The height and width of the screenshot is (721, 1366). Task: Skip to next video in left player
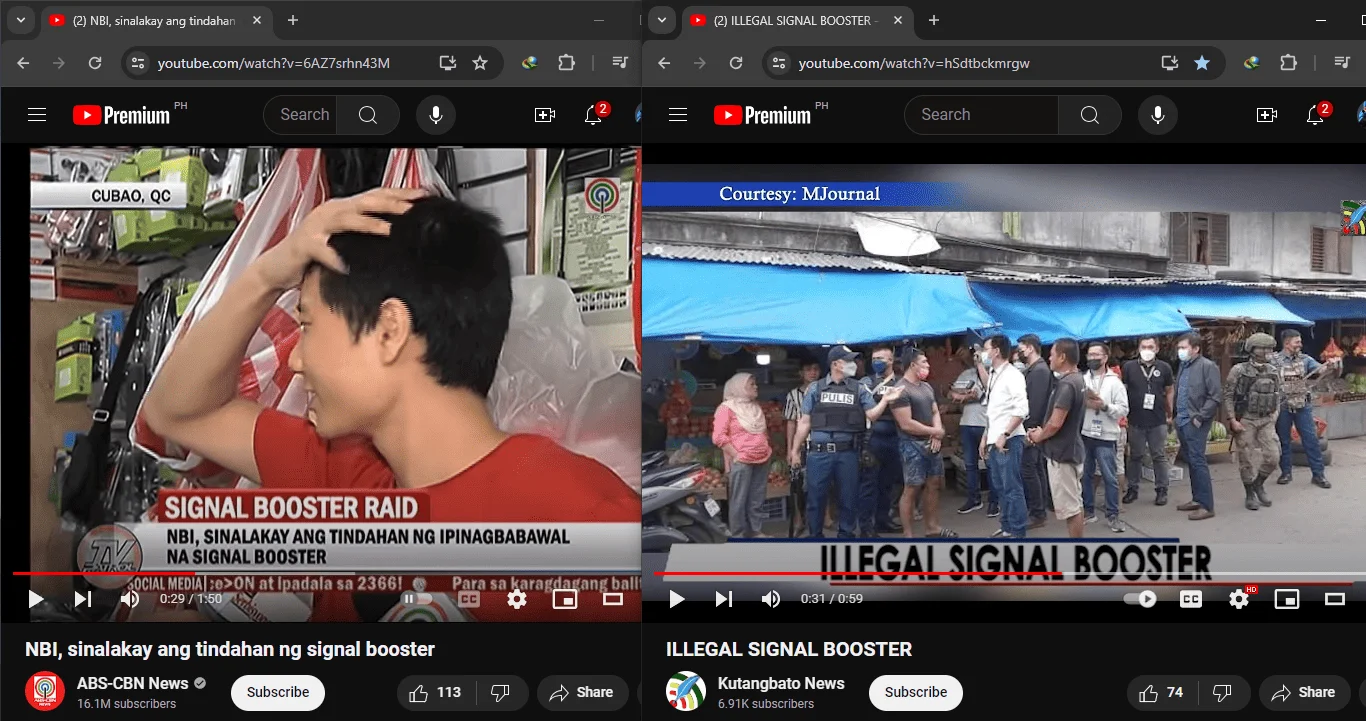point(83,599)
